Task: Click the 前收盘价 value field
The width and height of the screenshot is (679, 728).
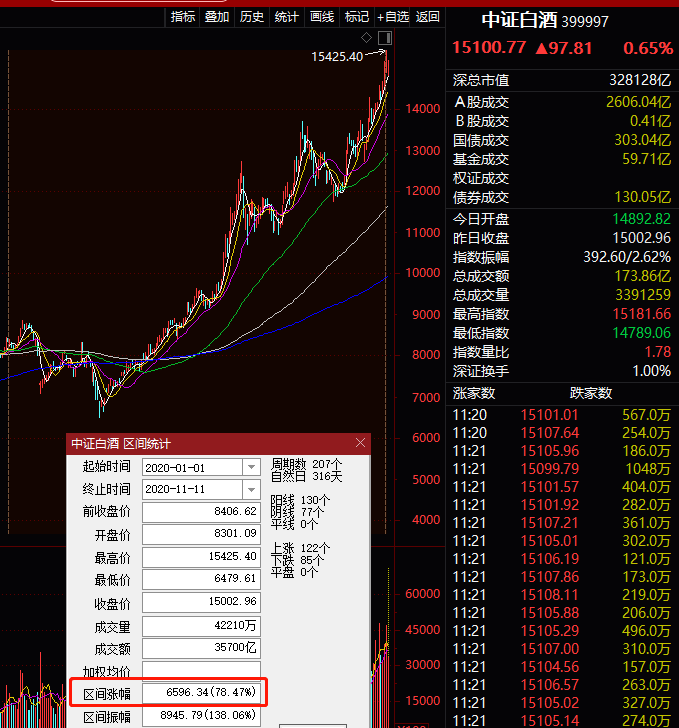Action: point(201,512)
